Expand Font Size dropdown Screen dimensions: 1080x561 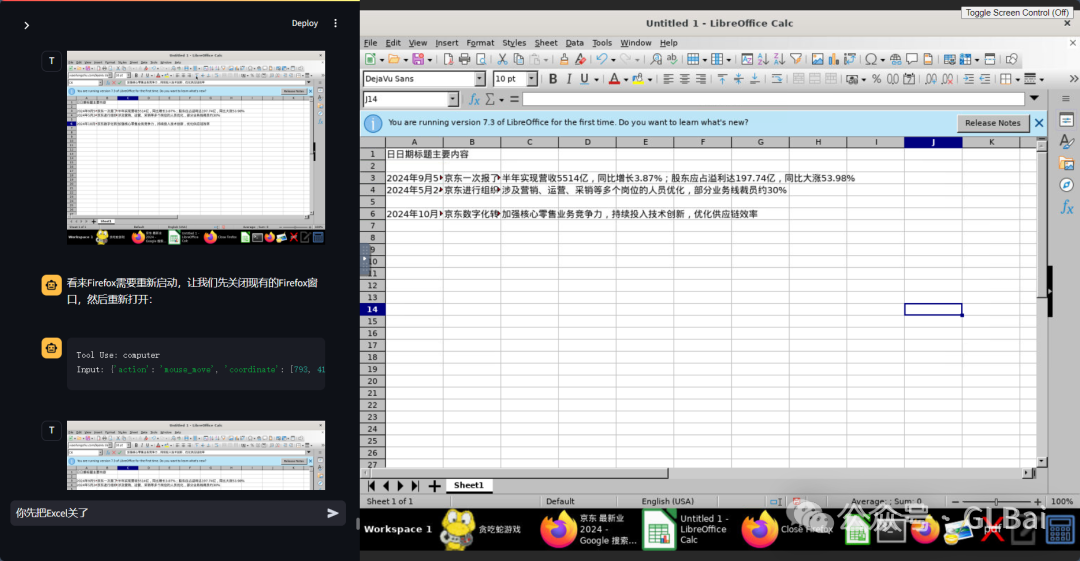532,79
